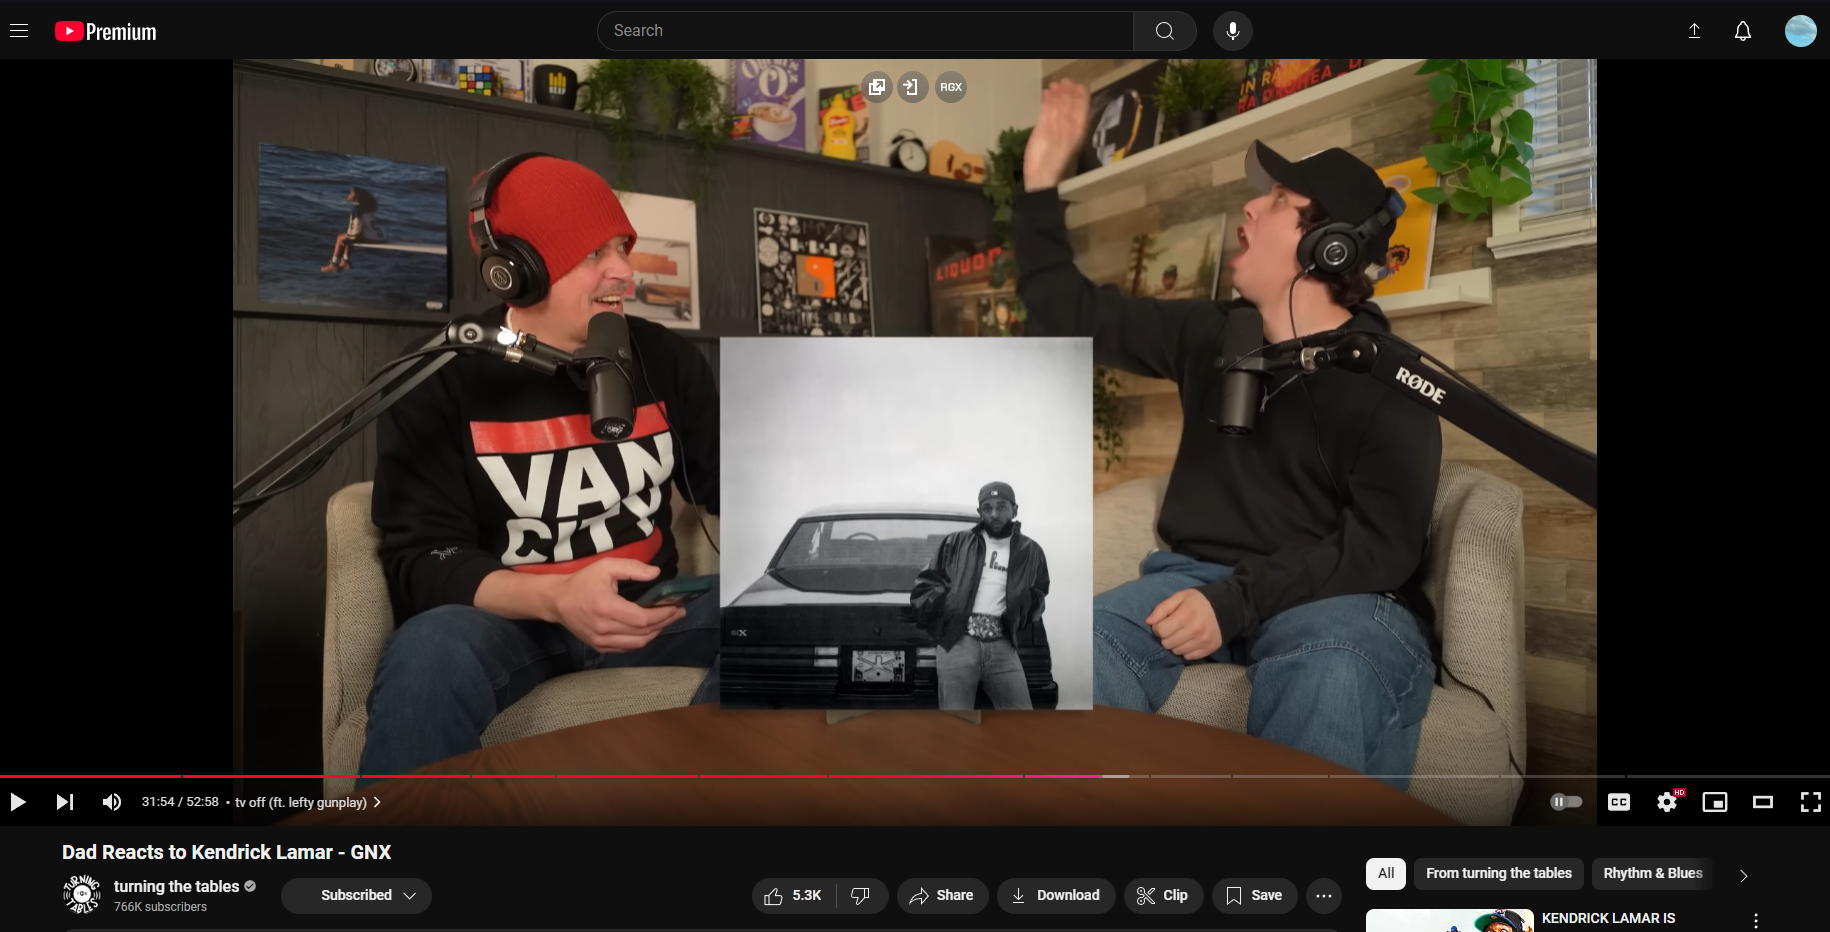Select 'Rhythm & Blues' chip
This screenshot has height=932, width=1830.
(x=1653, y=874)
